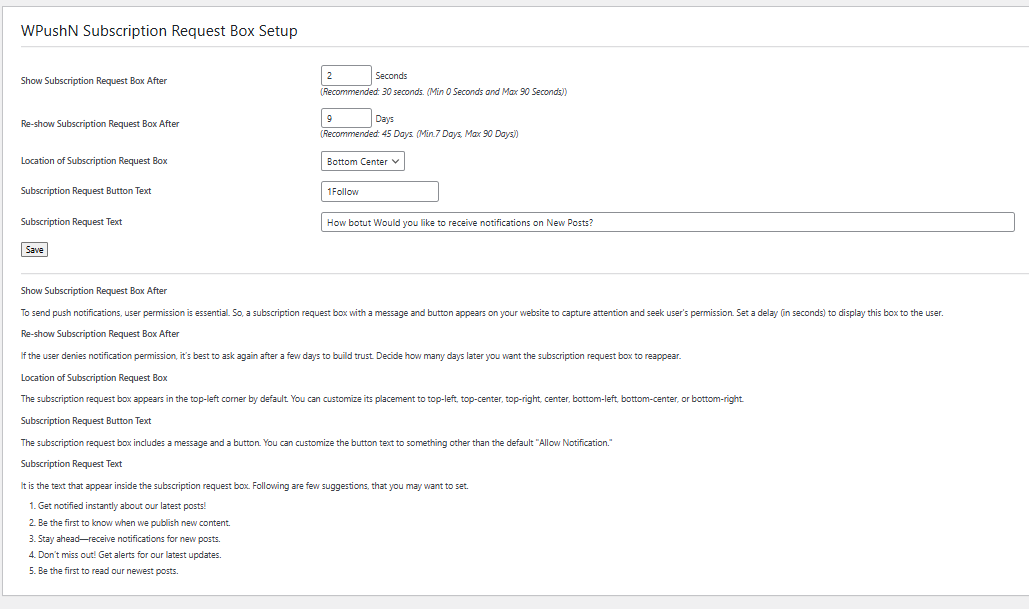This screenshot has width=1029, height=609.
Task: Focus the Days re-show number field
Action: [x=346, y=118]
